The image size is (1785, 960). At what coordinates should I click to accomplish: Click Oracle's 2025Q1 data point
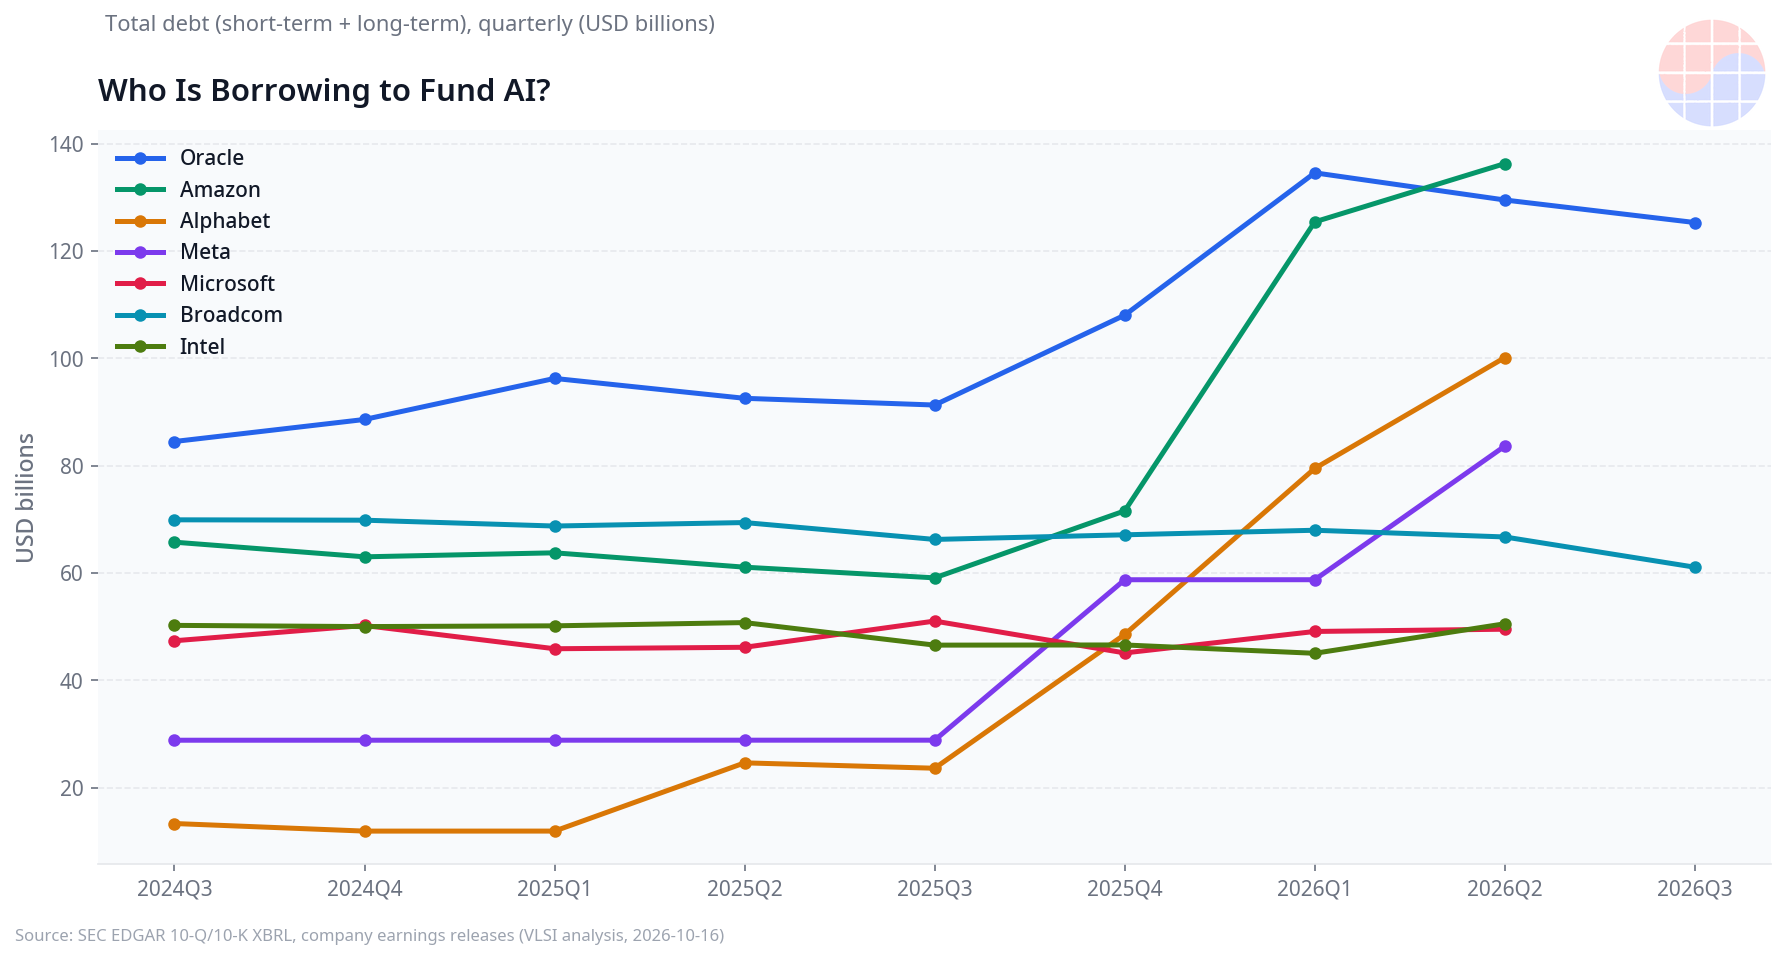[x=555, y=378]
